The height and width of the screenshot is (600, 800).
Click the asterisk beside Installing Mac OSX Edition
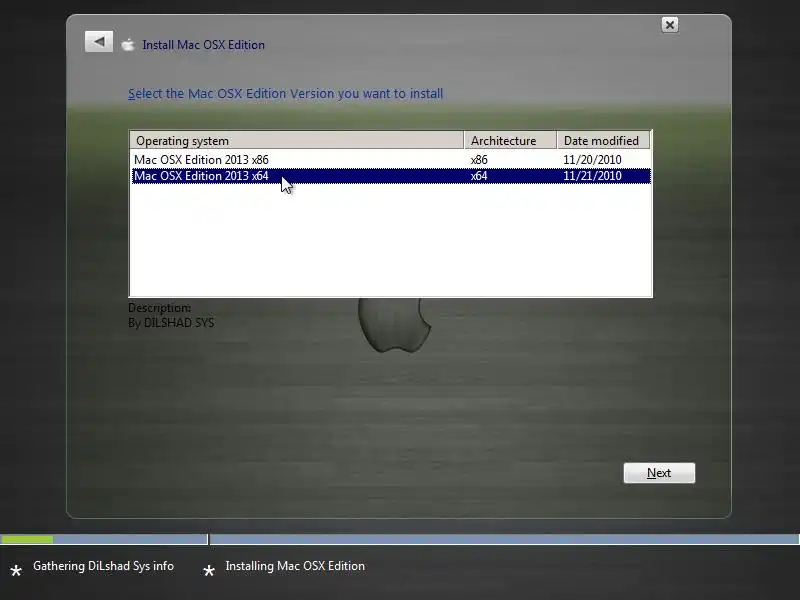coord(209,571)
